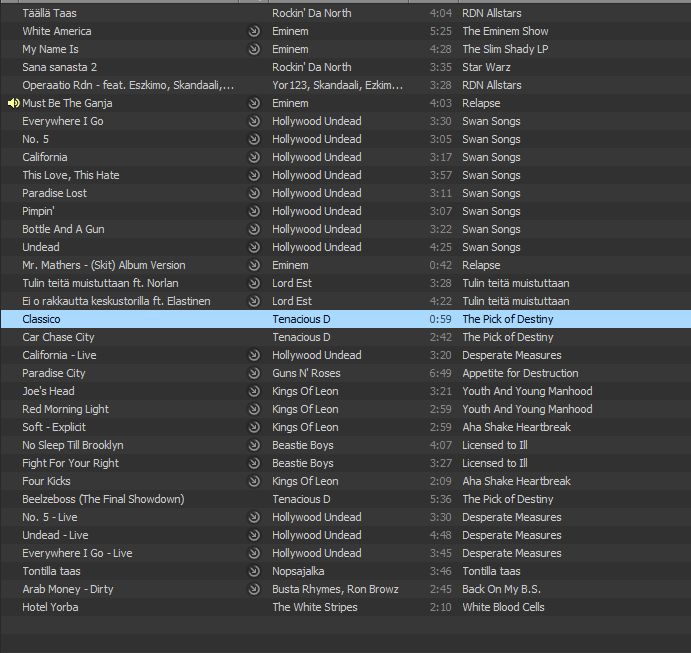
Task: Select the track Car Chase City
Action: pyautogui.click(x=58, y=338)
